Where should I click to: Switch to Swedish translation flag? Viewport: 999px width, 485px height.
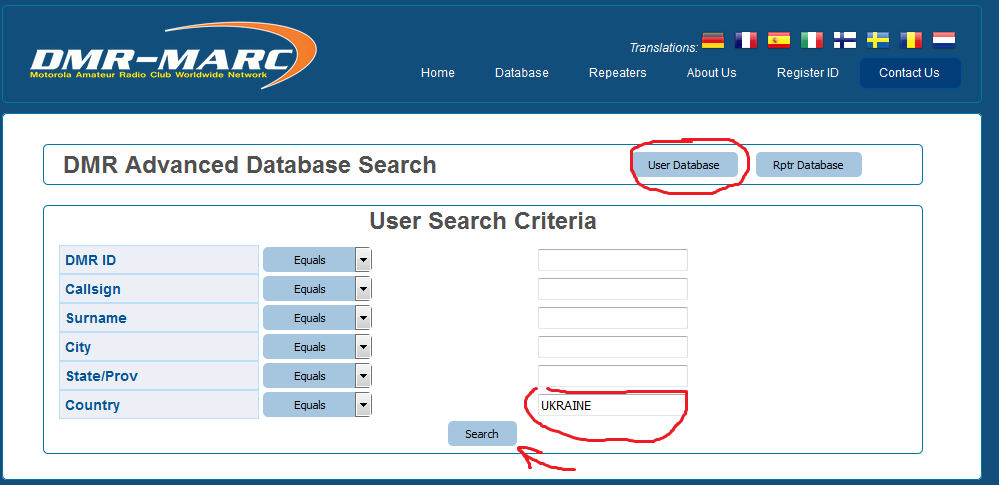pos(878,41)
